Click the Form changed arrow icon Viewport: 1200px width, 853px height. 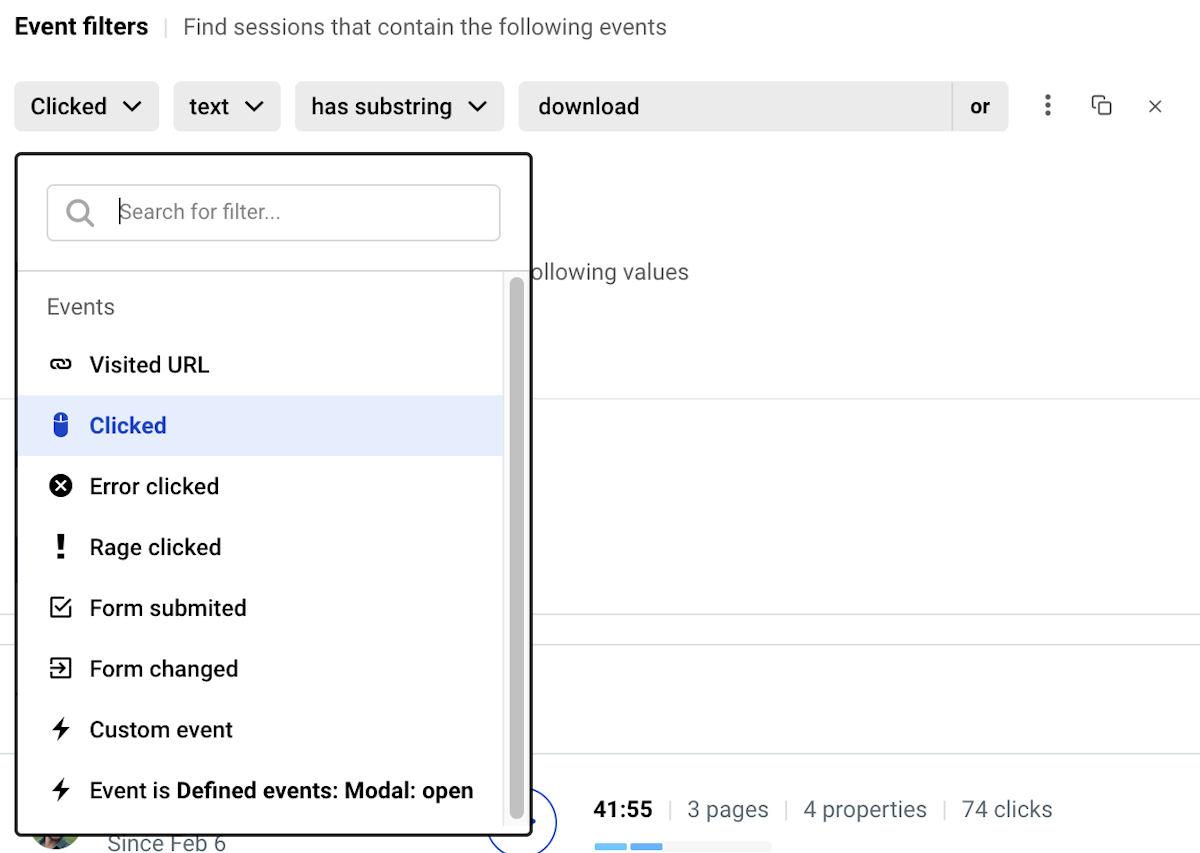(61, 669)
